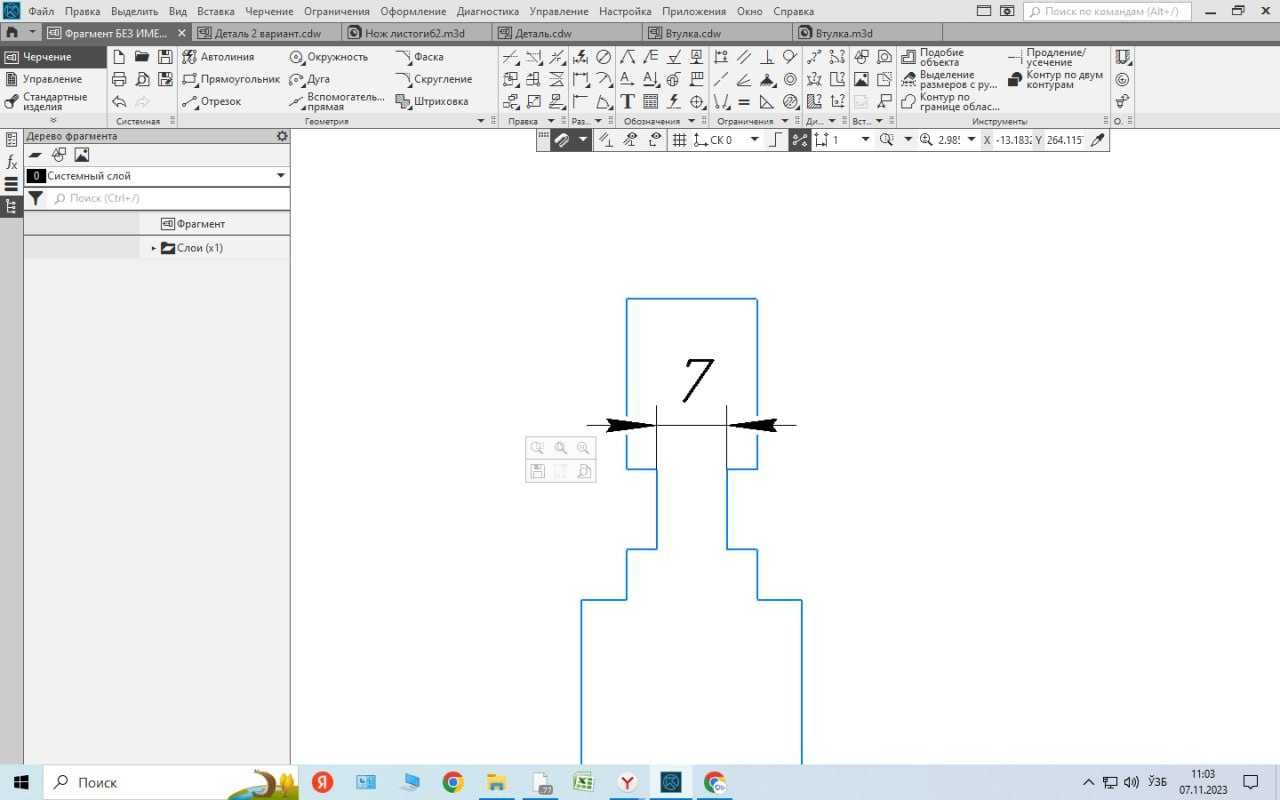
Task: Apply the Фаска chamfer tool
Action: 419,57
